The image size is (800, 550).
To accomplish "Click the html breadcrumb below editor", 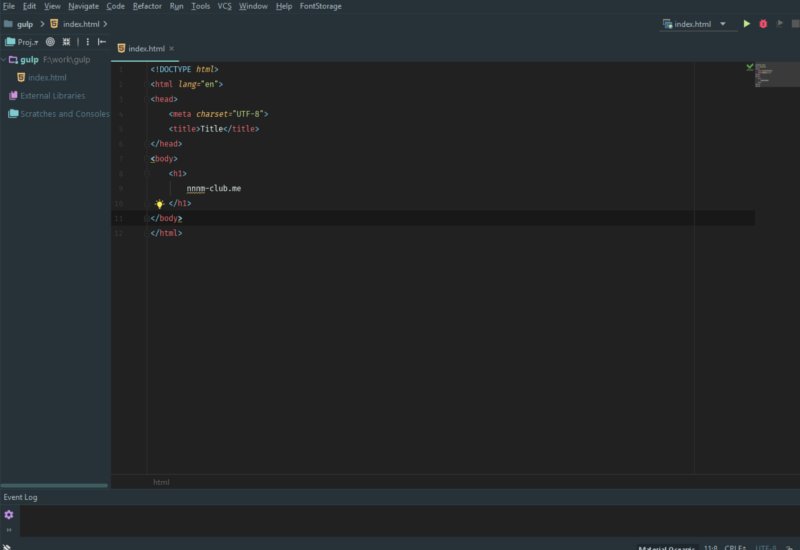I will tap(161, 482).
